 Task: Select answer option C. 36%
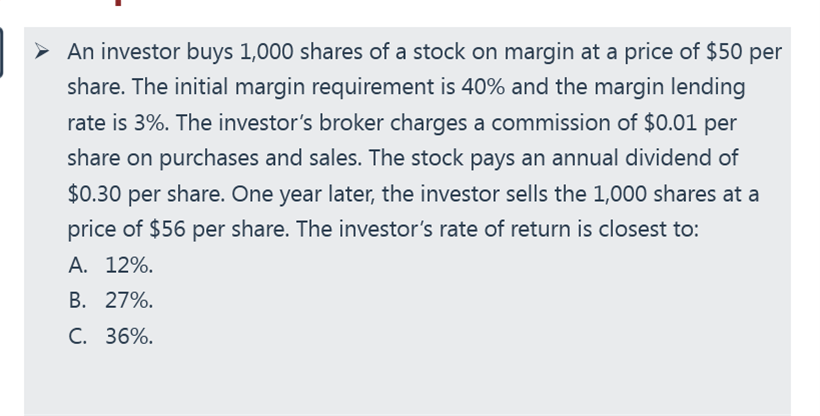111,336
